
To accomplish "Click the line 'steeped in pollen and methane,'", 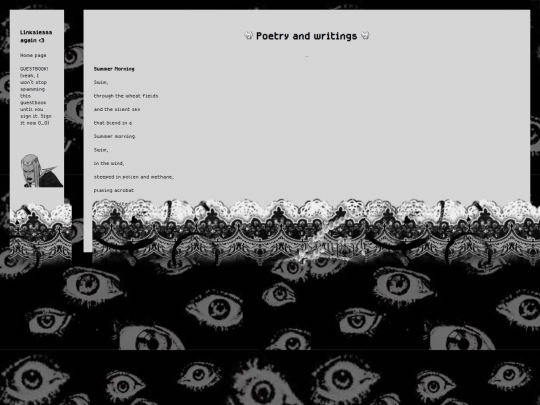I will click(x=134, y=177).
